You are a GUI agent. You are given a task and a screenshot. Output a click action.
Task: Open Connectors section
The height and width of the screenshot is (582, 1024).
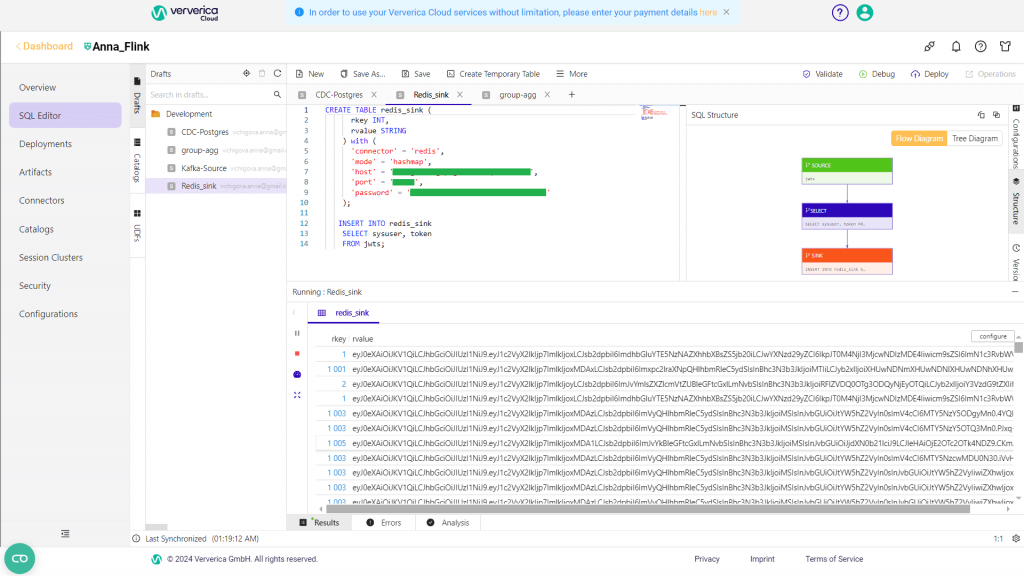(x=42, y=201)
